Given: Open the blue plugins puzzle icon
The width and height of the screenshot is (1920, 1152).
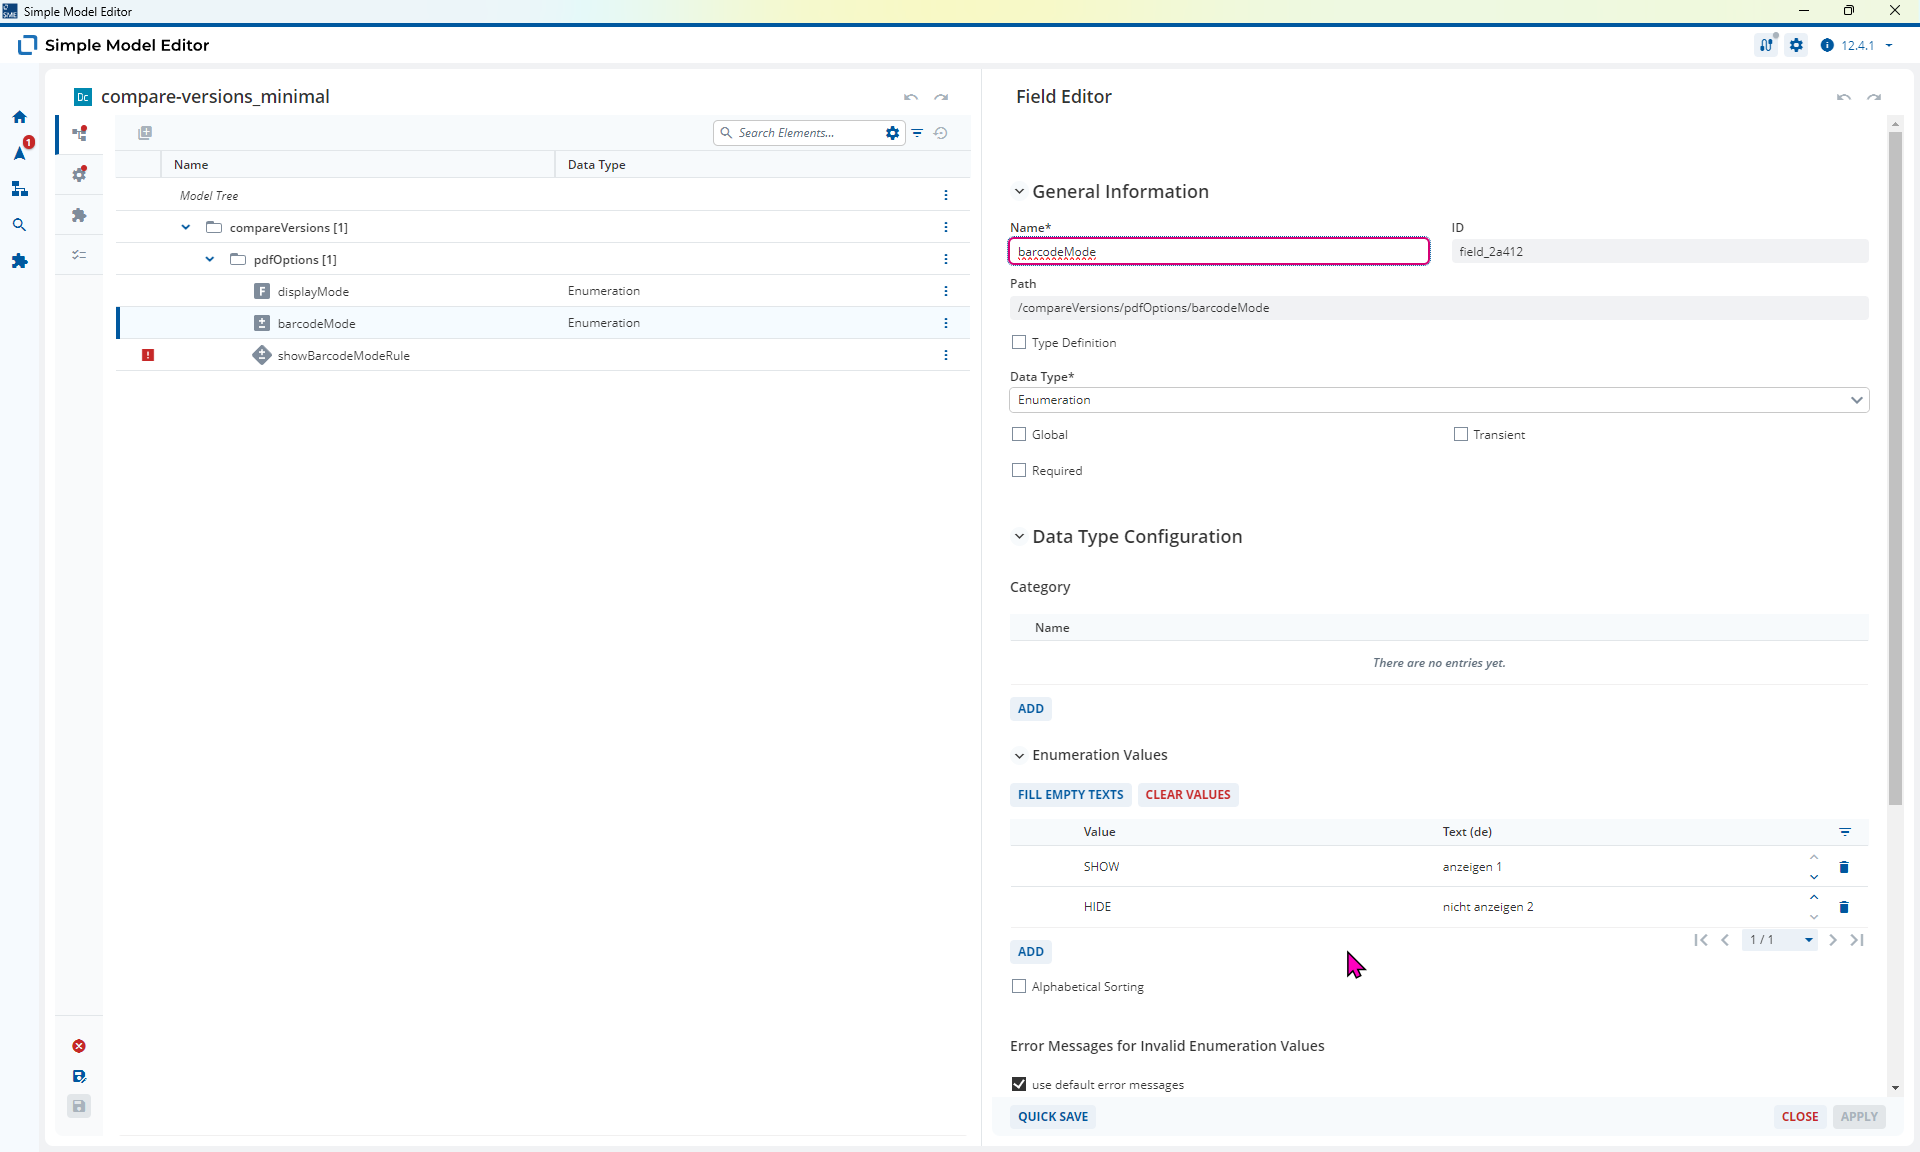Looking at the screenshot, I should point(19,261).
